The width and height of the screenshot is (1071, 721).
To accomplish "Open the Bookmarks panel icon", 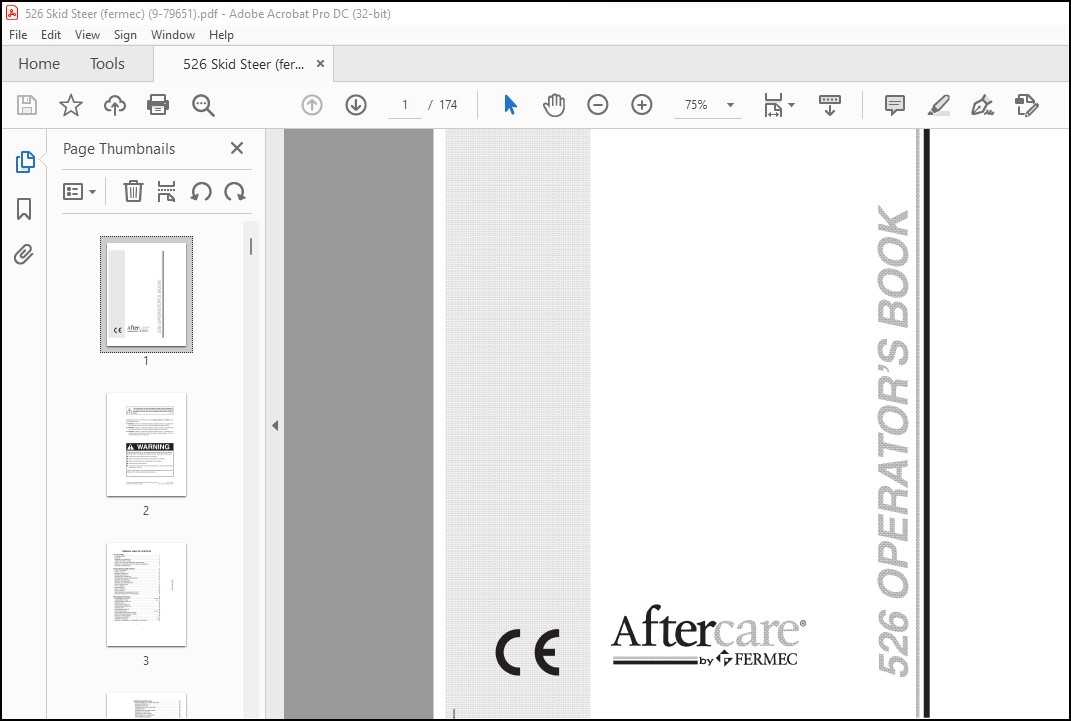I will coord(24,209).
